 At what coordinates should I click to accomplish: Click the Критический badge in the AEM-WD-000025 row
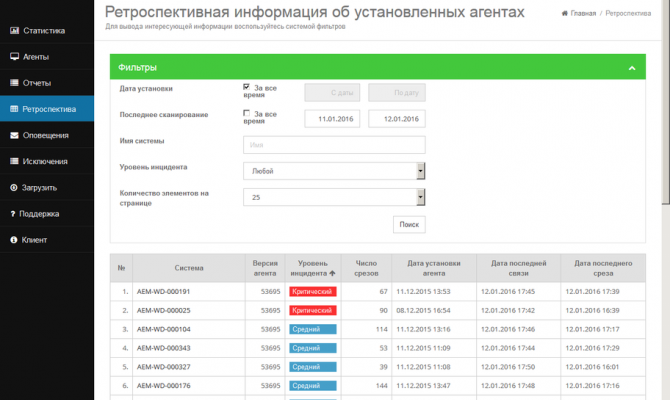pyautogui.click(x=313, y=310)
